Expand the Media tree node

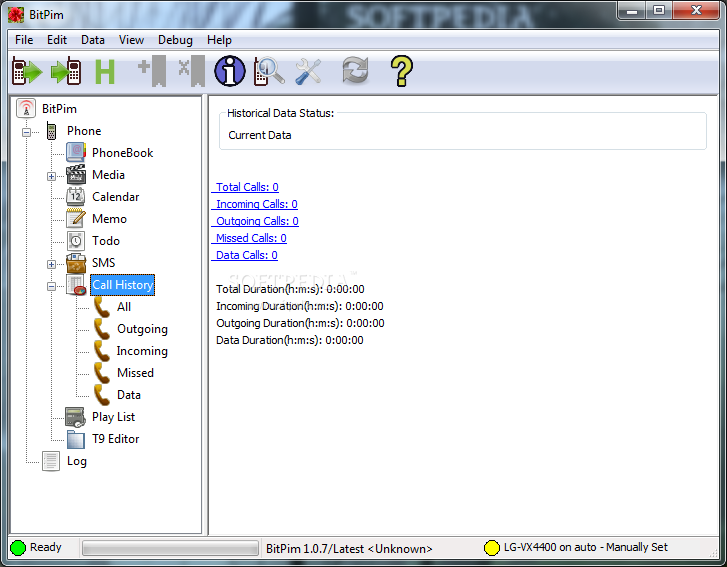pyautogui.click(x=51, y=176)
